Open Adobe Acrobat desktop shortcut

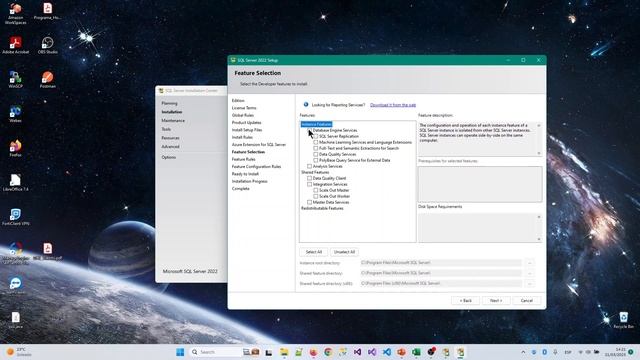pyautogui.click(x=16, y=45)
